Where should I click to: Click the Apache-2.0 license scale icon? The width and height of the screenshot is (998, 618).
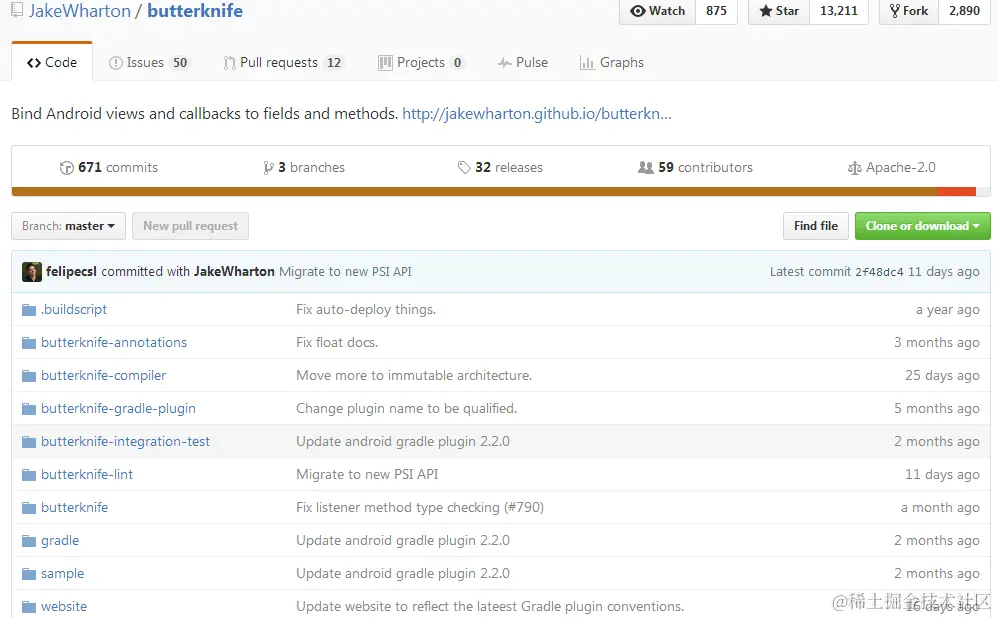pyautogui.click(x=854, y=168)
